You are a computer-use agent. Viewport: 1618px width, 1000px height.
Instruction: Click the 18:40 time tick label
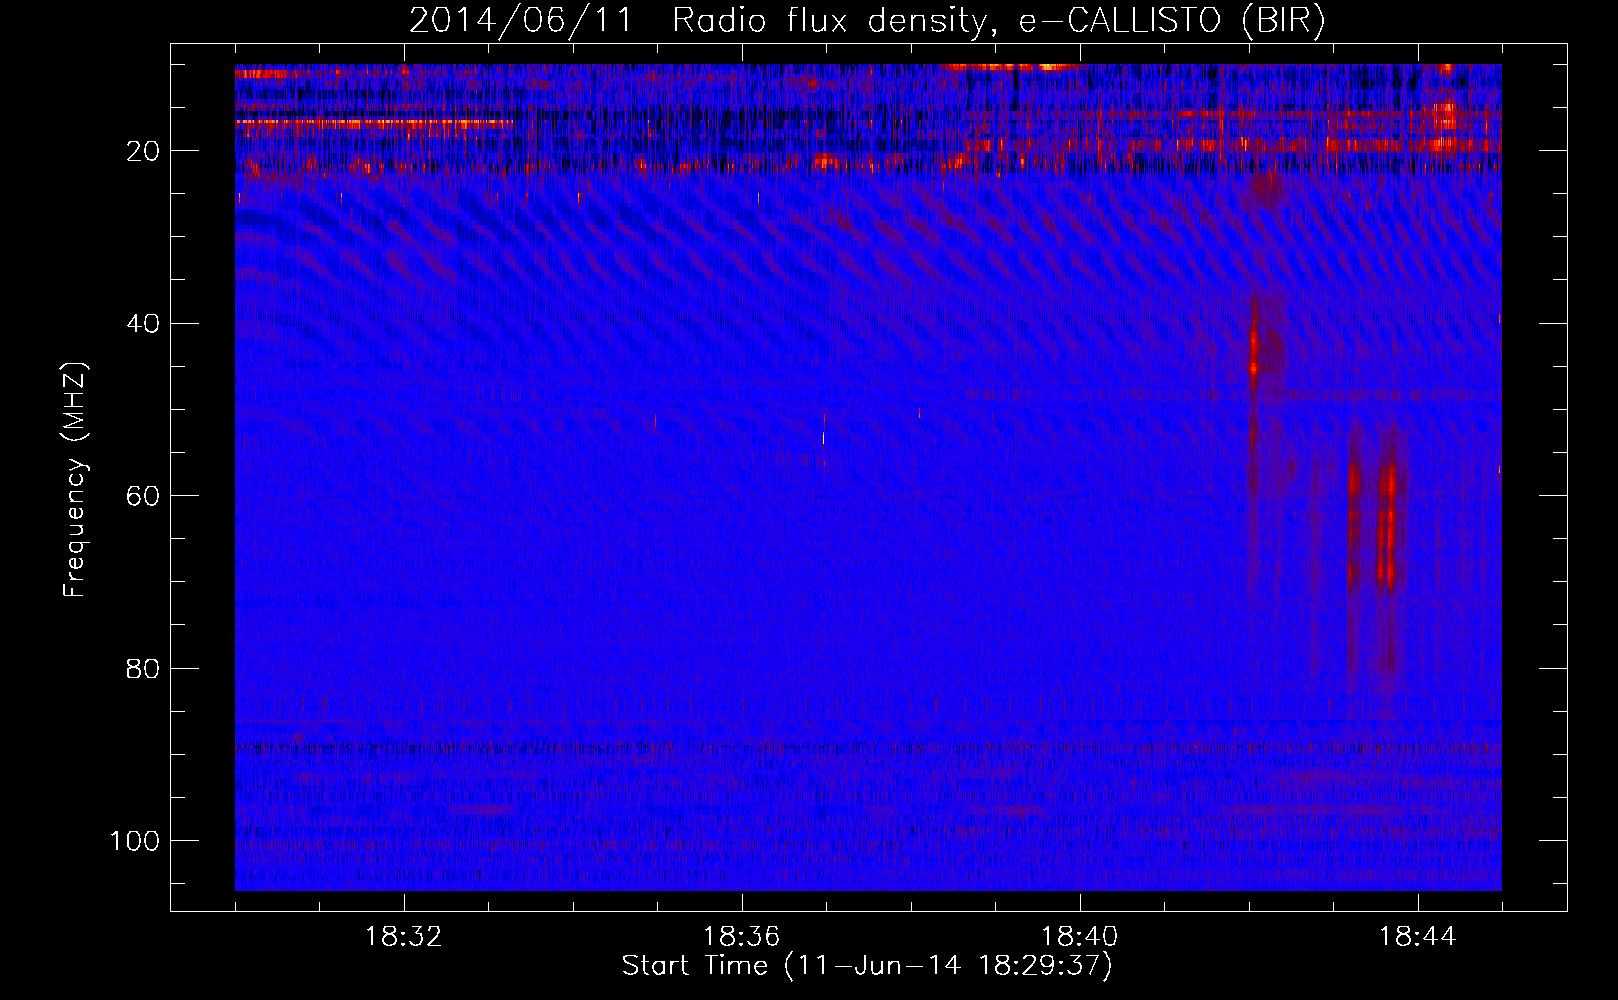tap(1080, 937)
